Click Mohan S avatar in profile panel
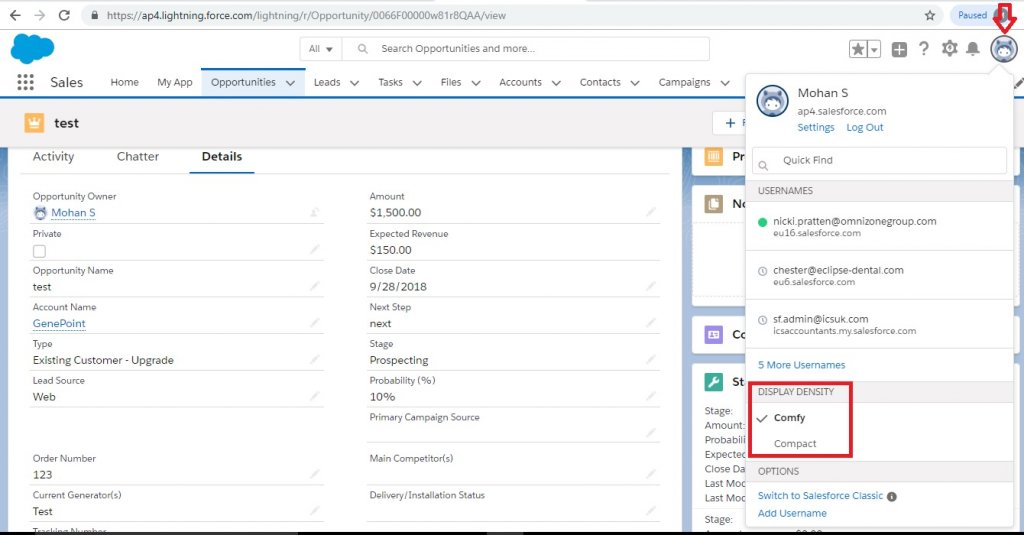 tap(772, 101)
